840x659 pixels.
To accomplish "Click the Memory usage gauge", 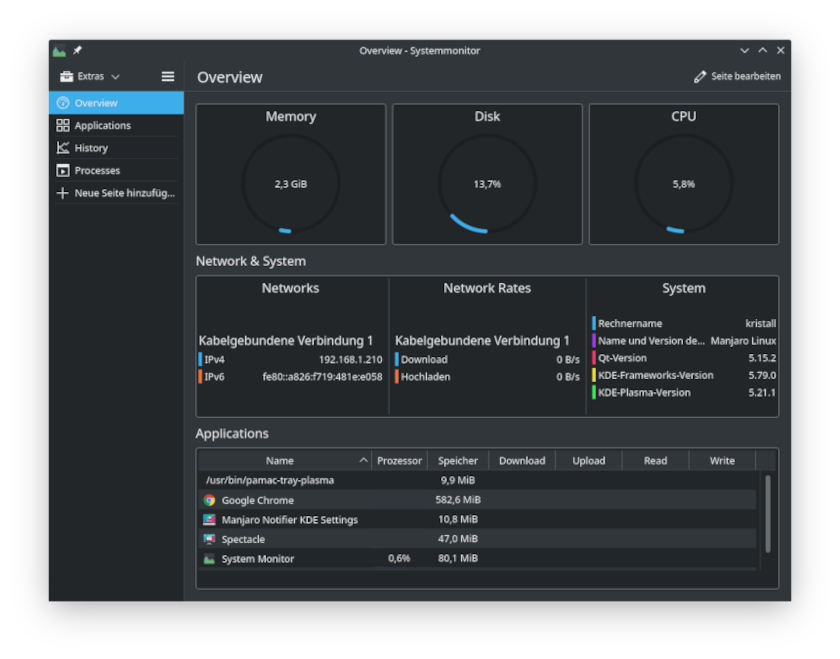I will [x=291, y=184].
